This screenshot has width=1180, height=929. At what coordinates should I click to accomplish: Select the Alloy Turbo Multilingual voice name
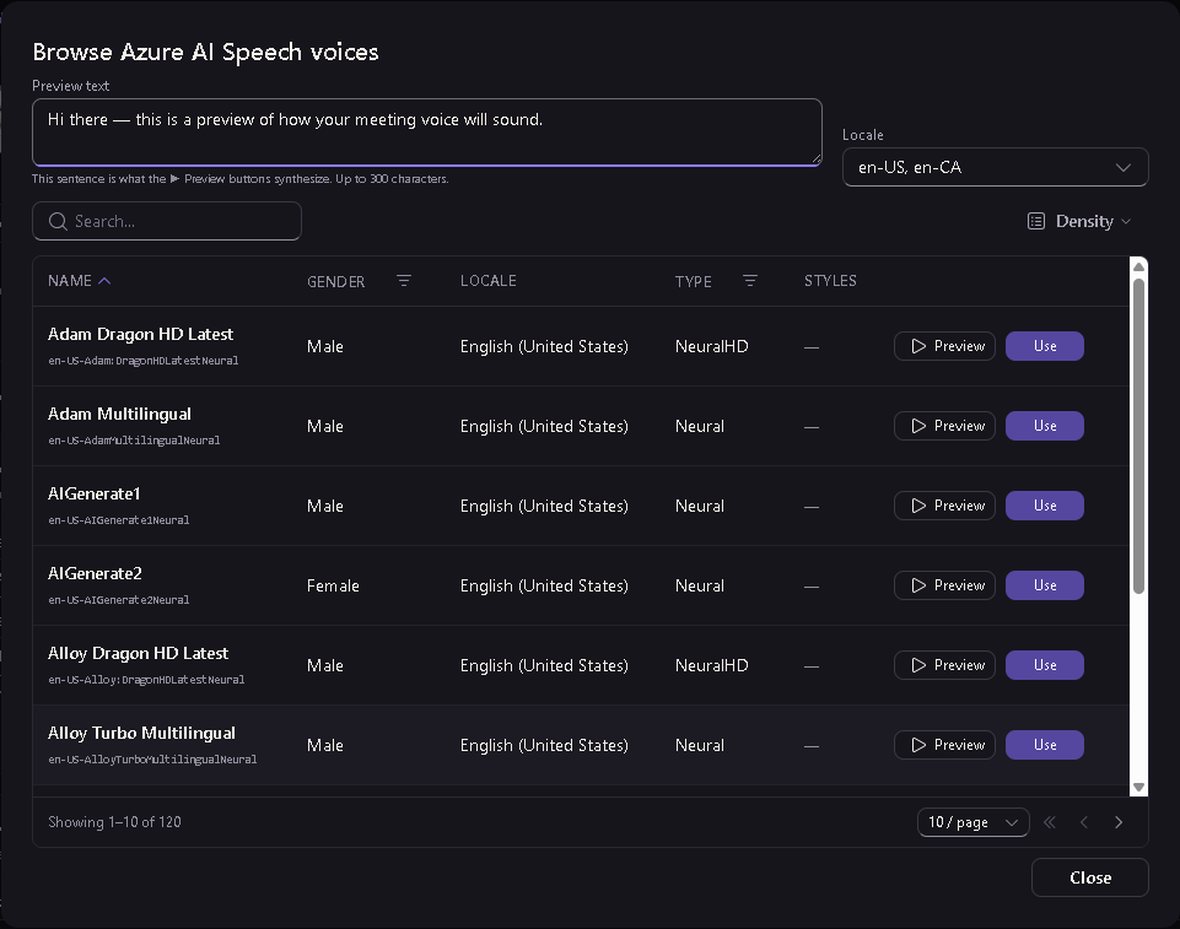[x=141, y=733]
